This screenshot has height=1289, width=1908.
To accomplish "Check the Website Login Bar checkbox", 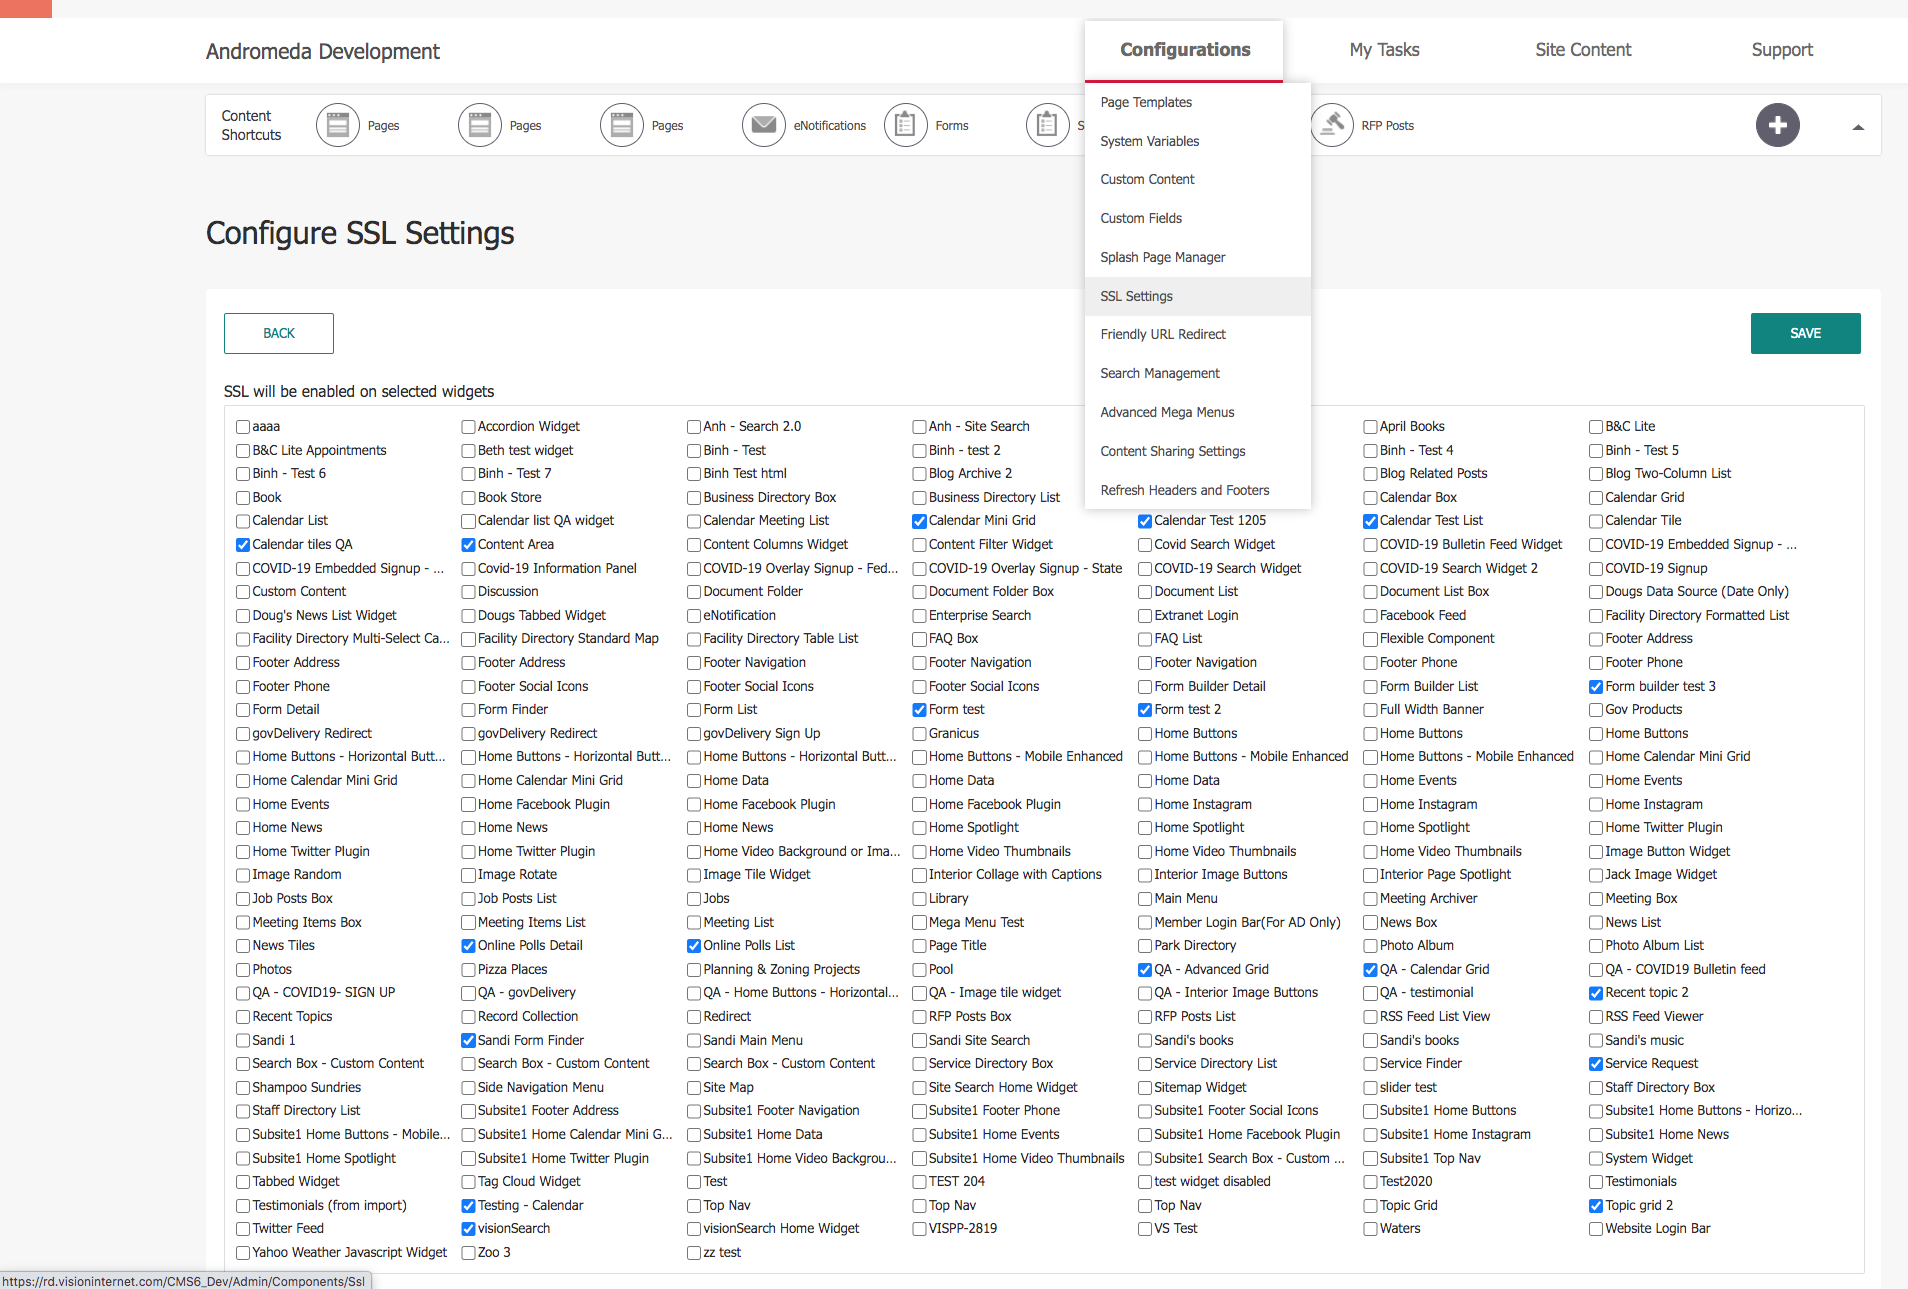I will (1596, 1229).
